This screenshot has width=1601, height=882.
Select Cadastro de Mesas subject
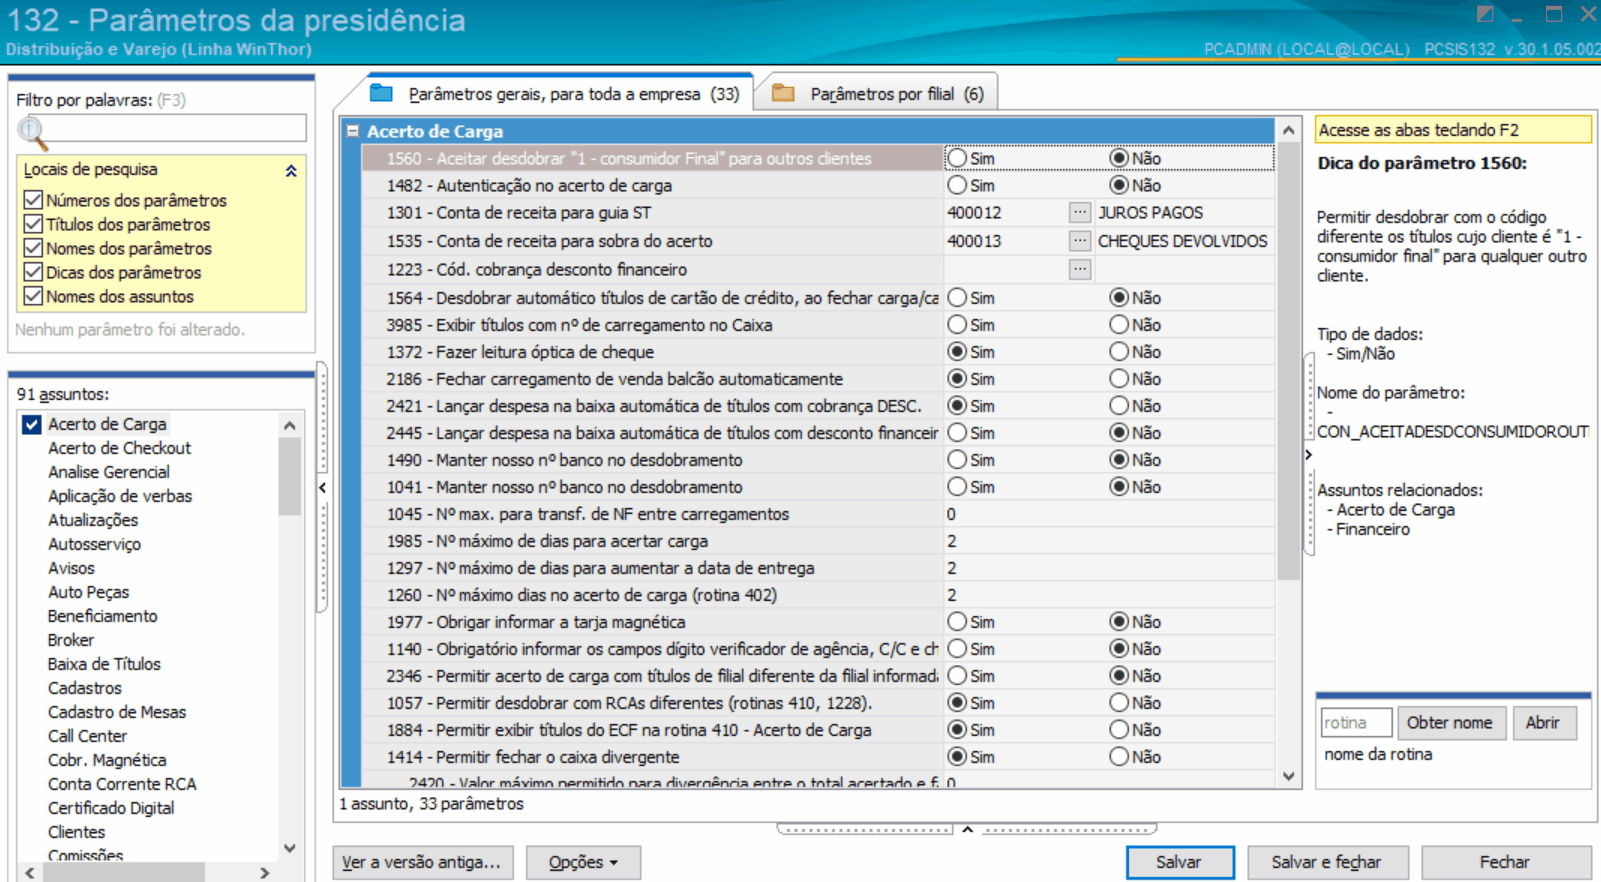click(117, 712)
